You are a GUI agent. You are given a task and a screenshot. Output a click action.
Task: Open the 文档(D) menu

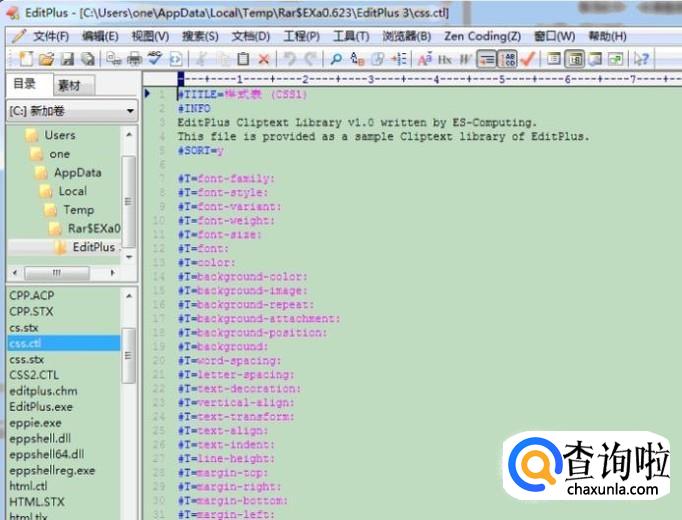pyautogui.click(x=251, y=36)
